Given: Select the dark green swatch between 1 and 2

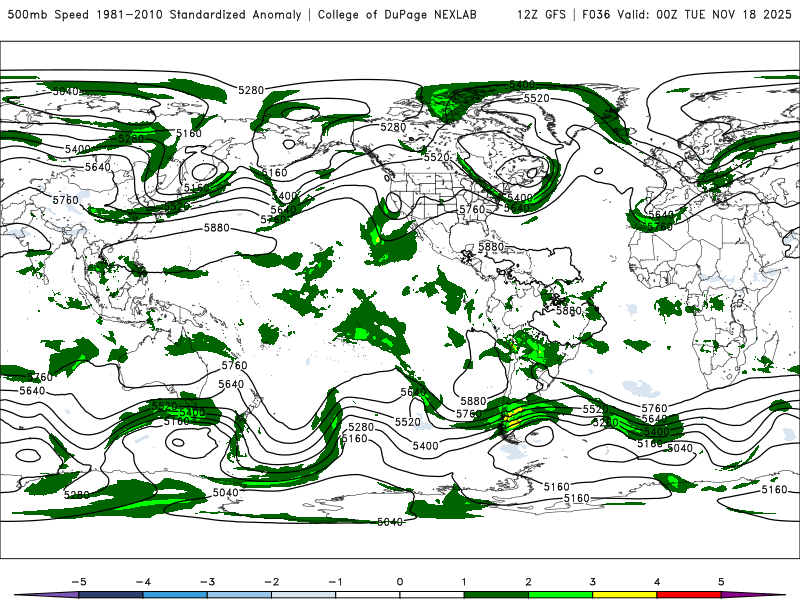Looking at the screenshot, I should [496, 595].
